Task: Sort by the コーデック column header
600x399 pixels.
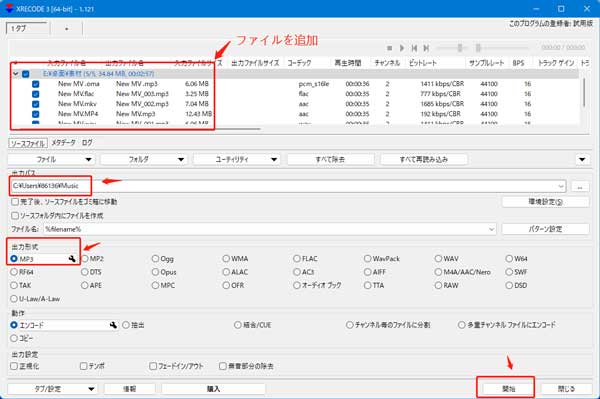Action: click(299, 63)
